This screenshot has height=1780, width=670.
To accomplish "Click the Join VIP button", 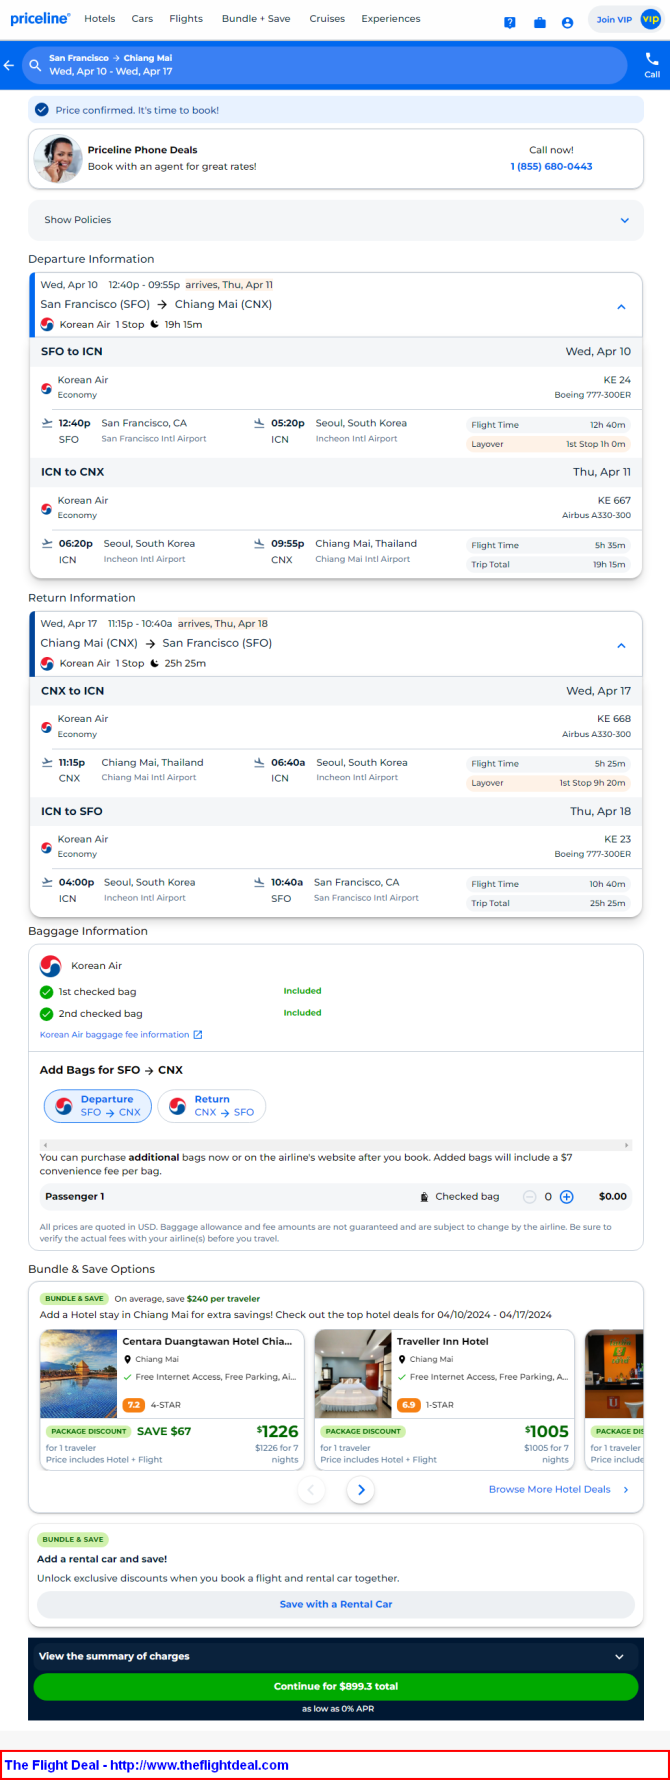I will click(625, 19).
